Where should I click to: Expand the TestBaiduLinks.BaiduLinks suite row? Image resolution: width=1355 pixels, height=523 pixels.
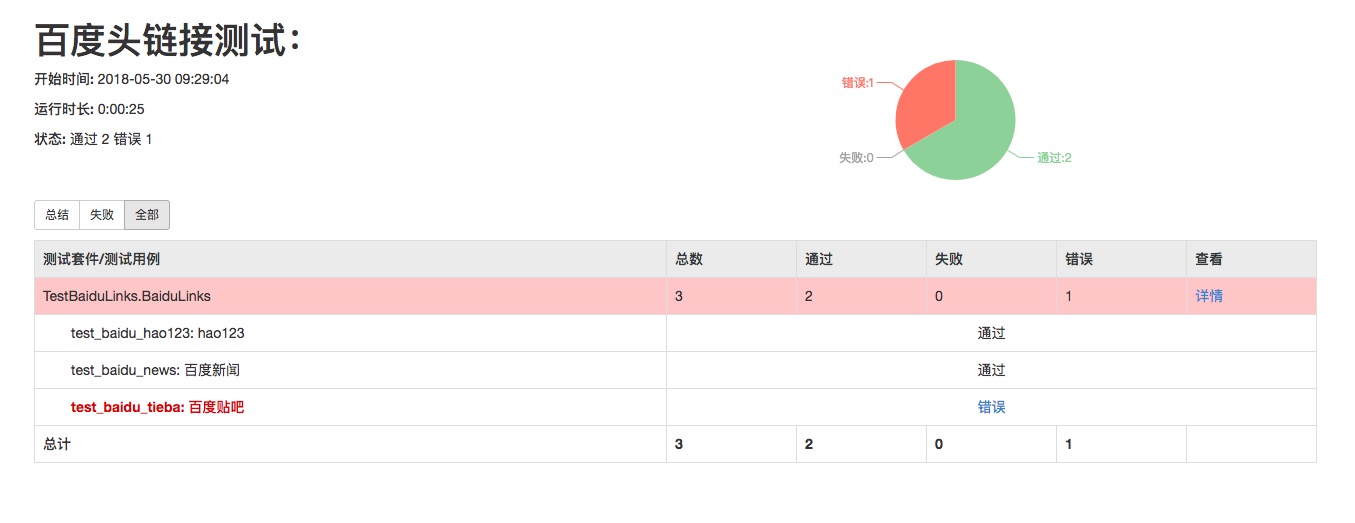127,296
